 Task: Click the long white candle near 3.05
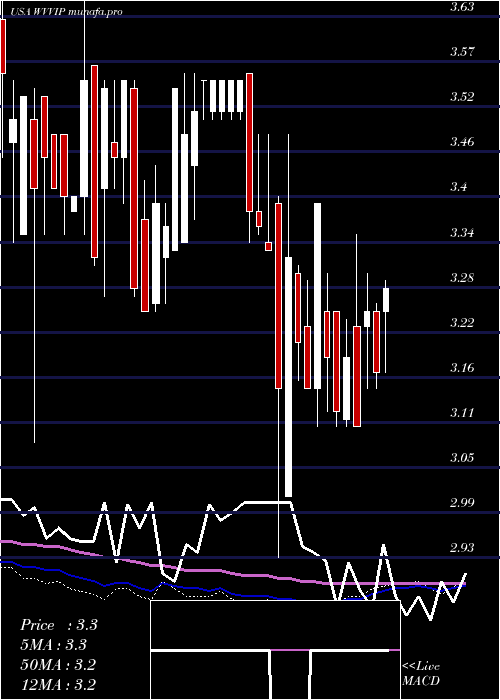[x=288, y=376]
